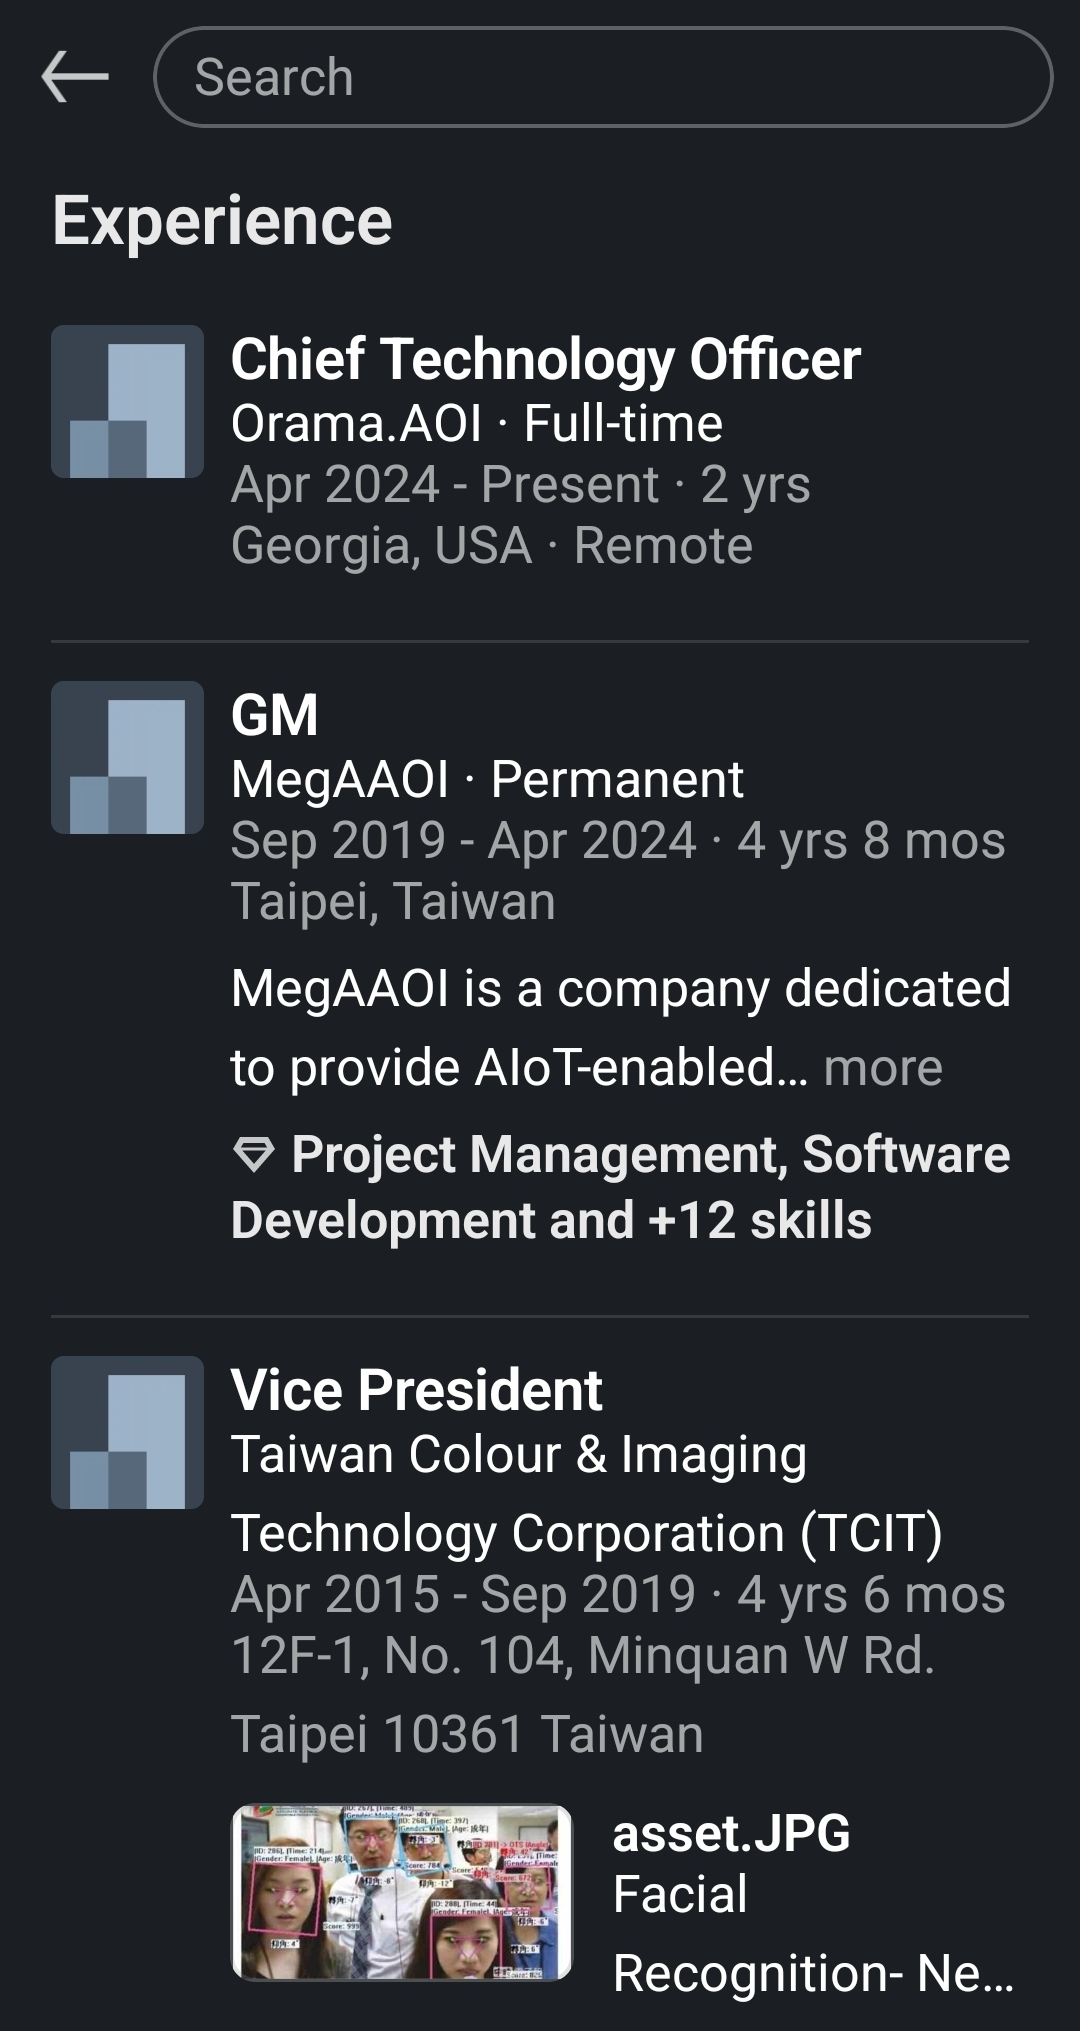Select the Full-time label under Orama.AOI
This screenshot has height=2031, width=1080.
624,422
